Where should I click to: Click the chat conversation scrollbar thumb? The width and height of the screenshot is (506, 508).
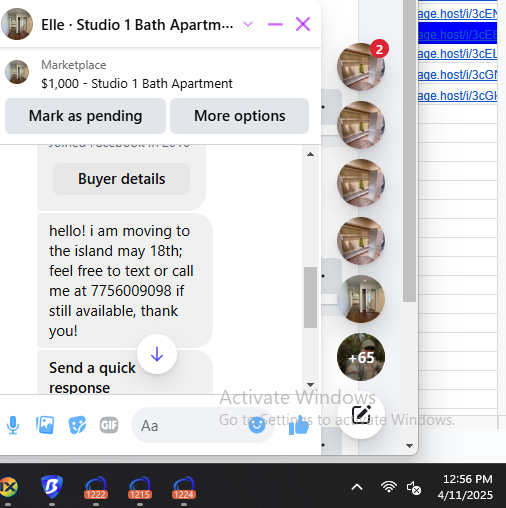pyautogui.click(x=310, y=297)
